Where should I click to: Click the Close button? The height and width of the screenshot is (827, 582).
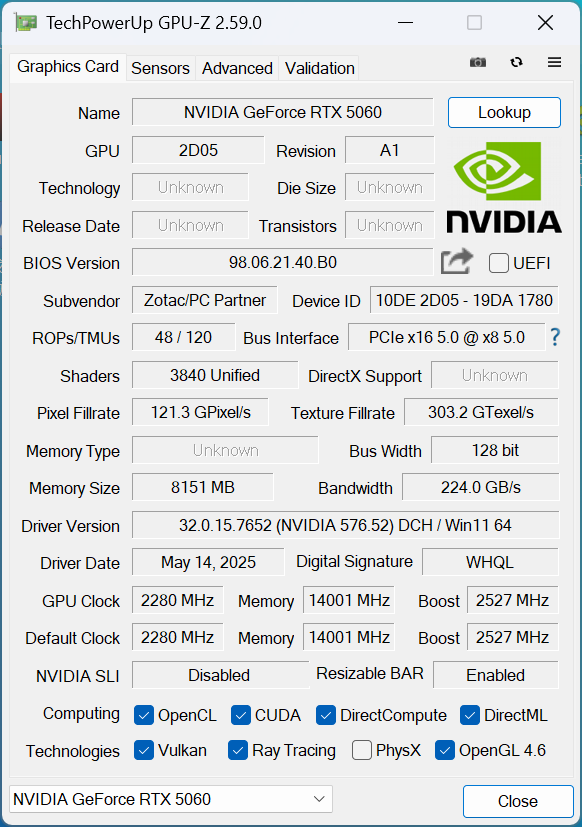(x=518, y=801)
